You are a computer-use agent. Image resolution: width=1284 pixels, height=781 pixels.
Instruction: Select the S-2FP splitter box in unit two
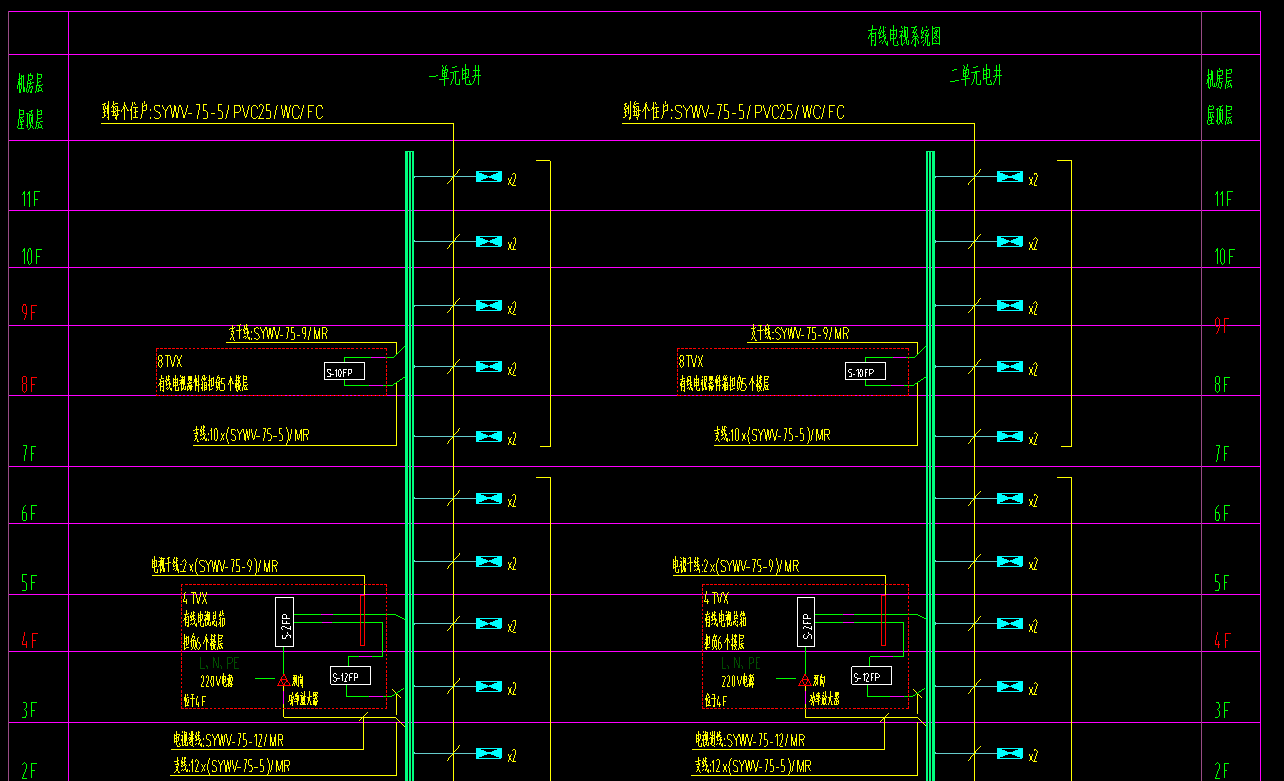806,621
